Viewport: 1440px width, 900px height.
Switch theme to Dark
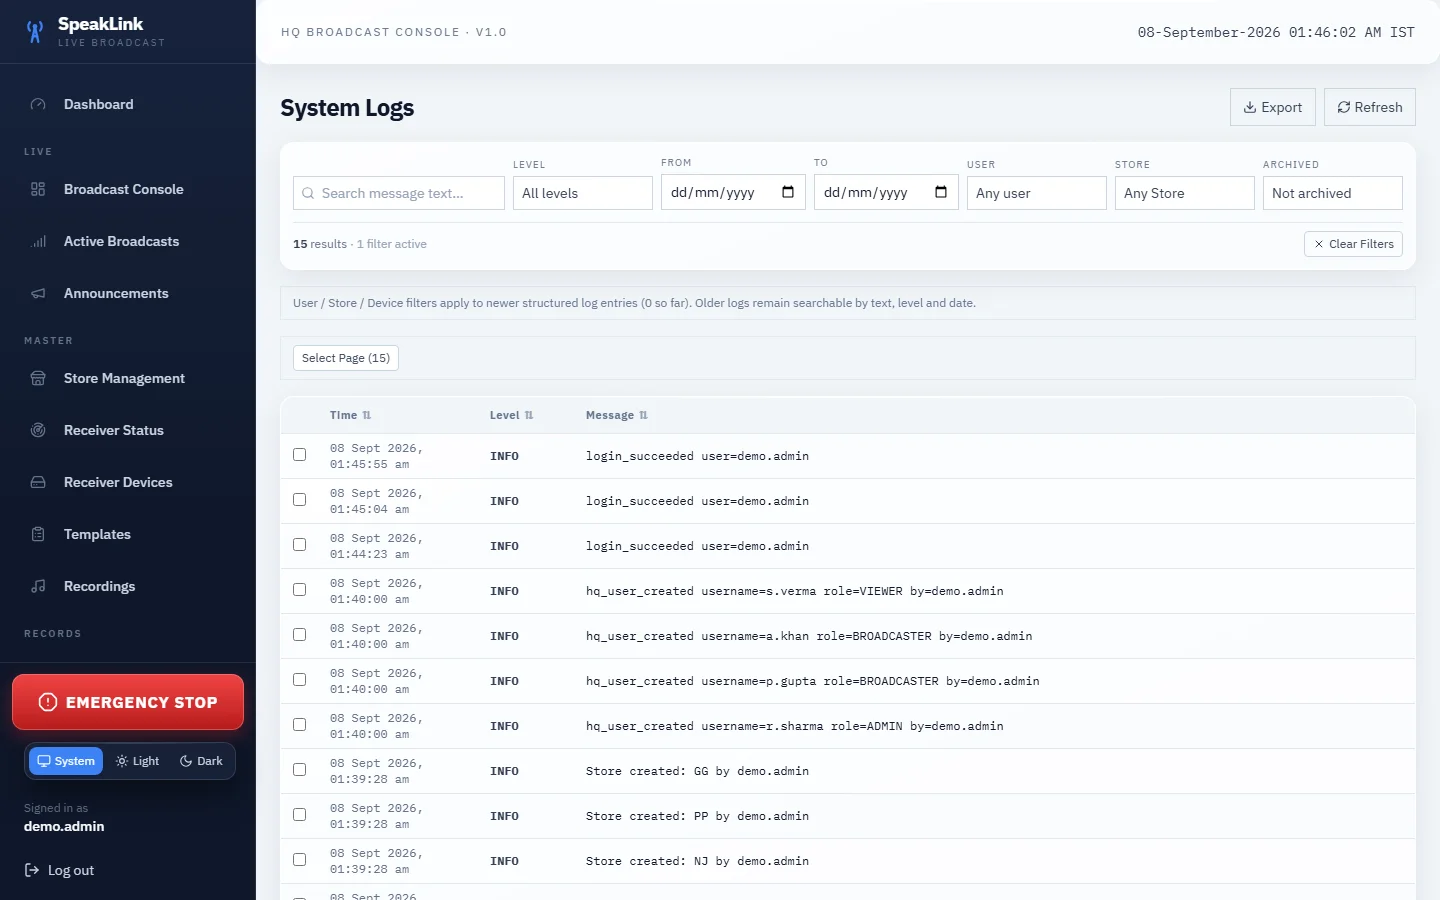(201, 761)
